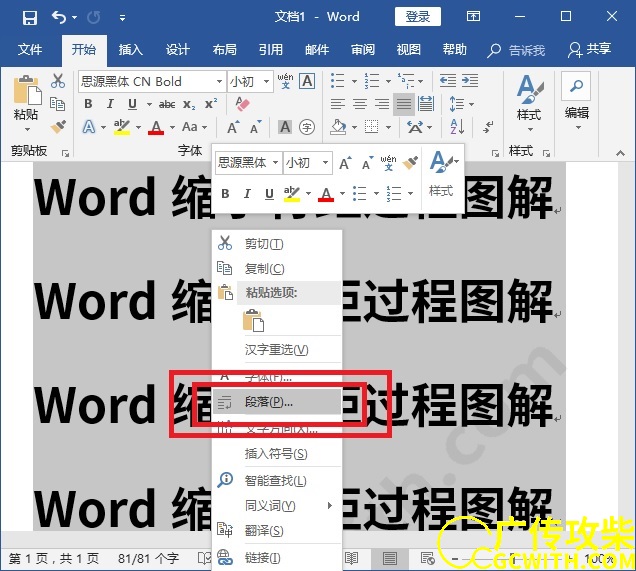
Task: Select ribbon Format Painter brush
Action: click(x=58, y=127)
